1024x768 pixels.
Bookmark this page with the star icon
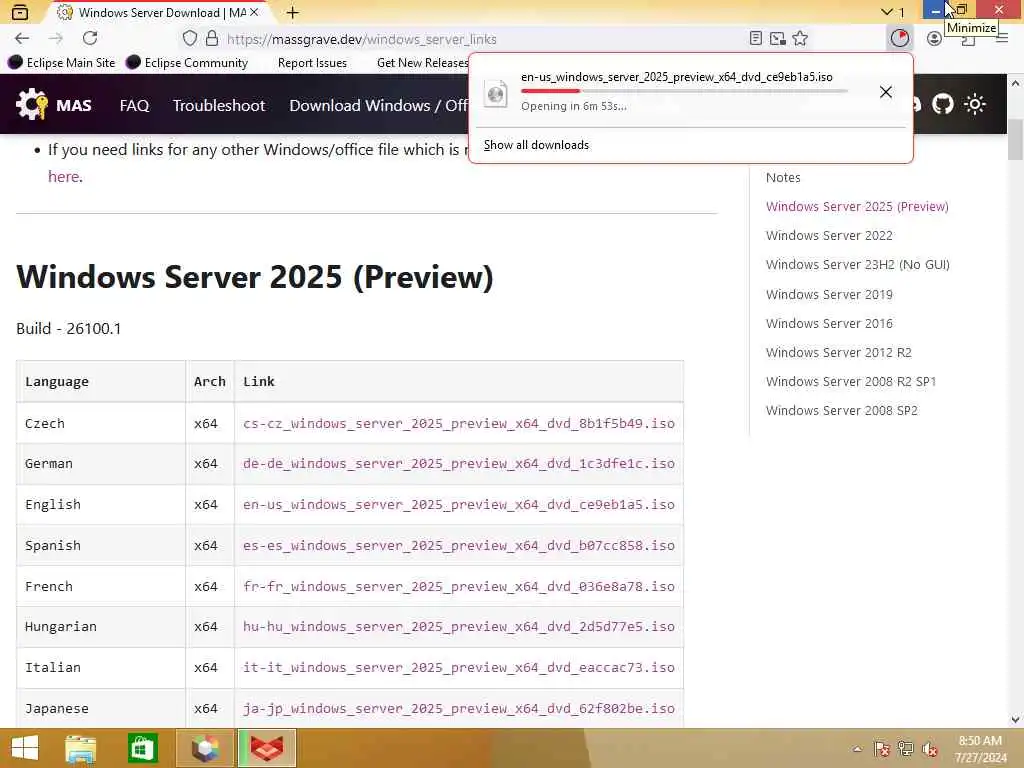(800, 39)
